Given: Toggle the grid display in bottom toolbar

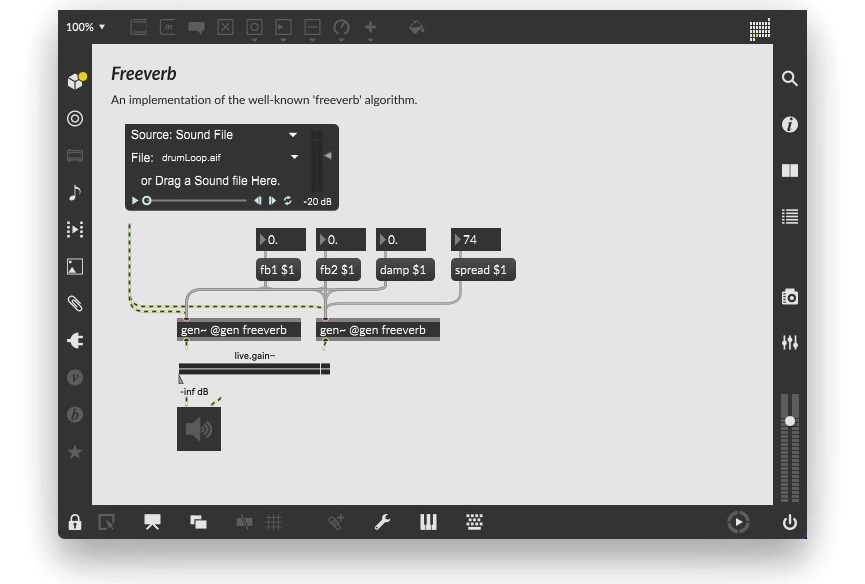Looking at the screenshot, I should 274,522.
